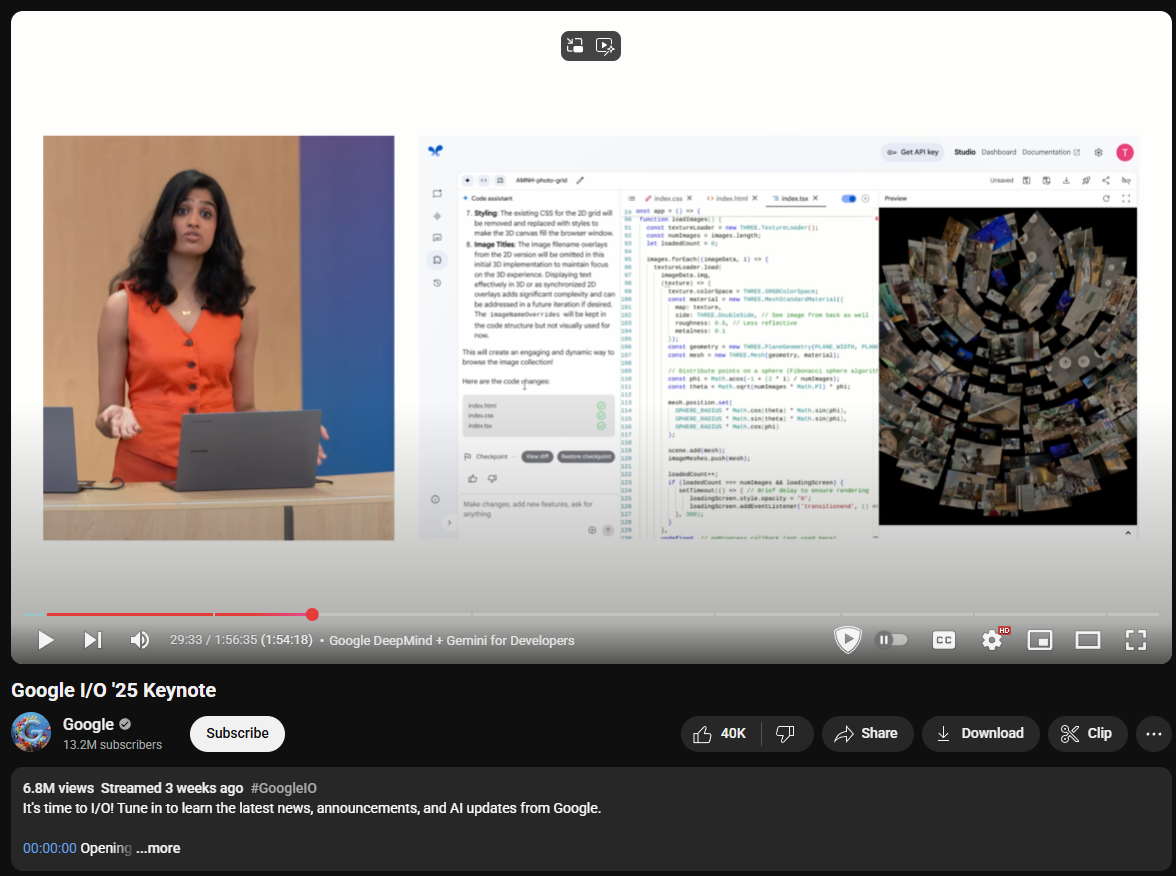Click the swap-screen icon in the overlay at the top of the video
The height and width of the screenshot is (876, 1176).
(x=575, y=46)
